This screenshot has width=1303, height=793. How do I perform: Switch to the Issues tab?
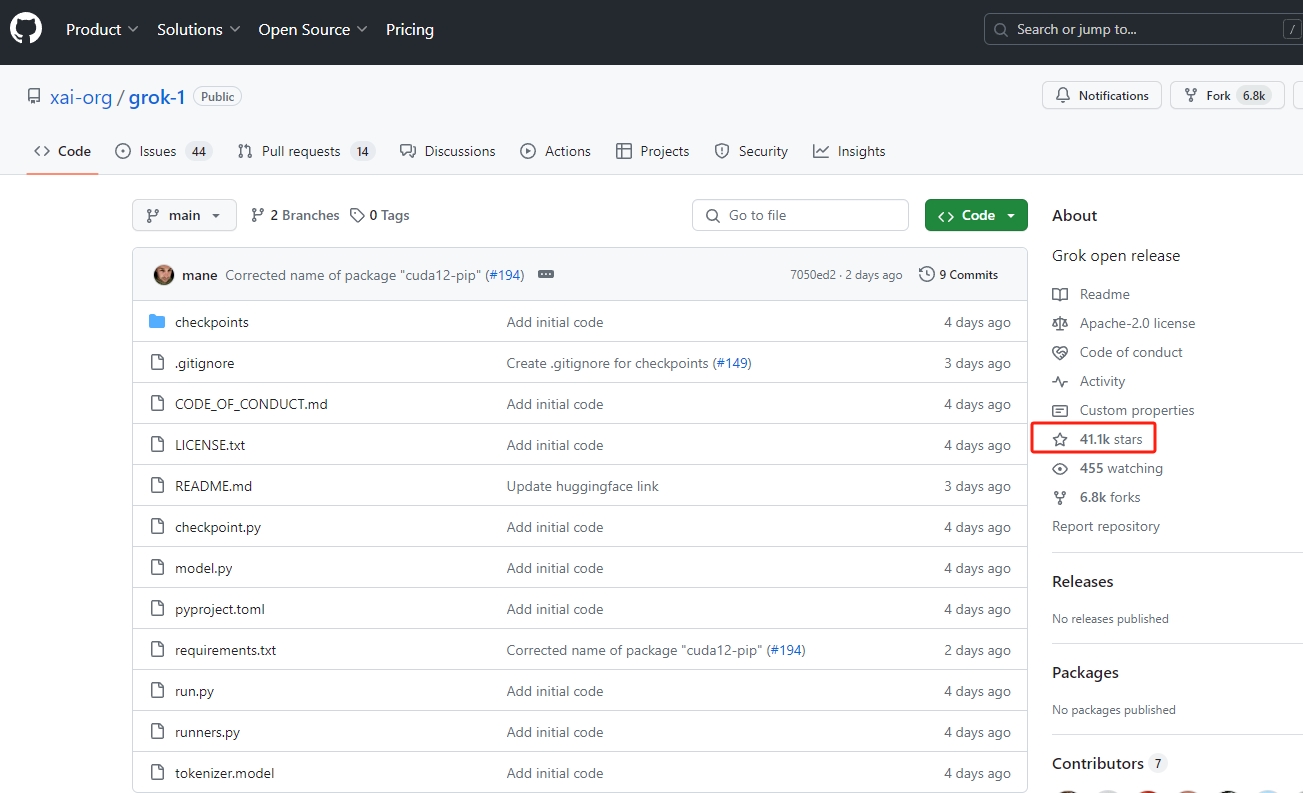pos(163,151)
